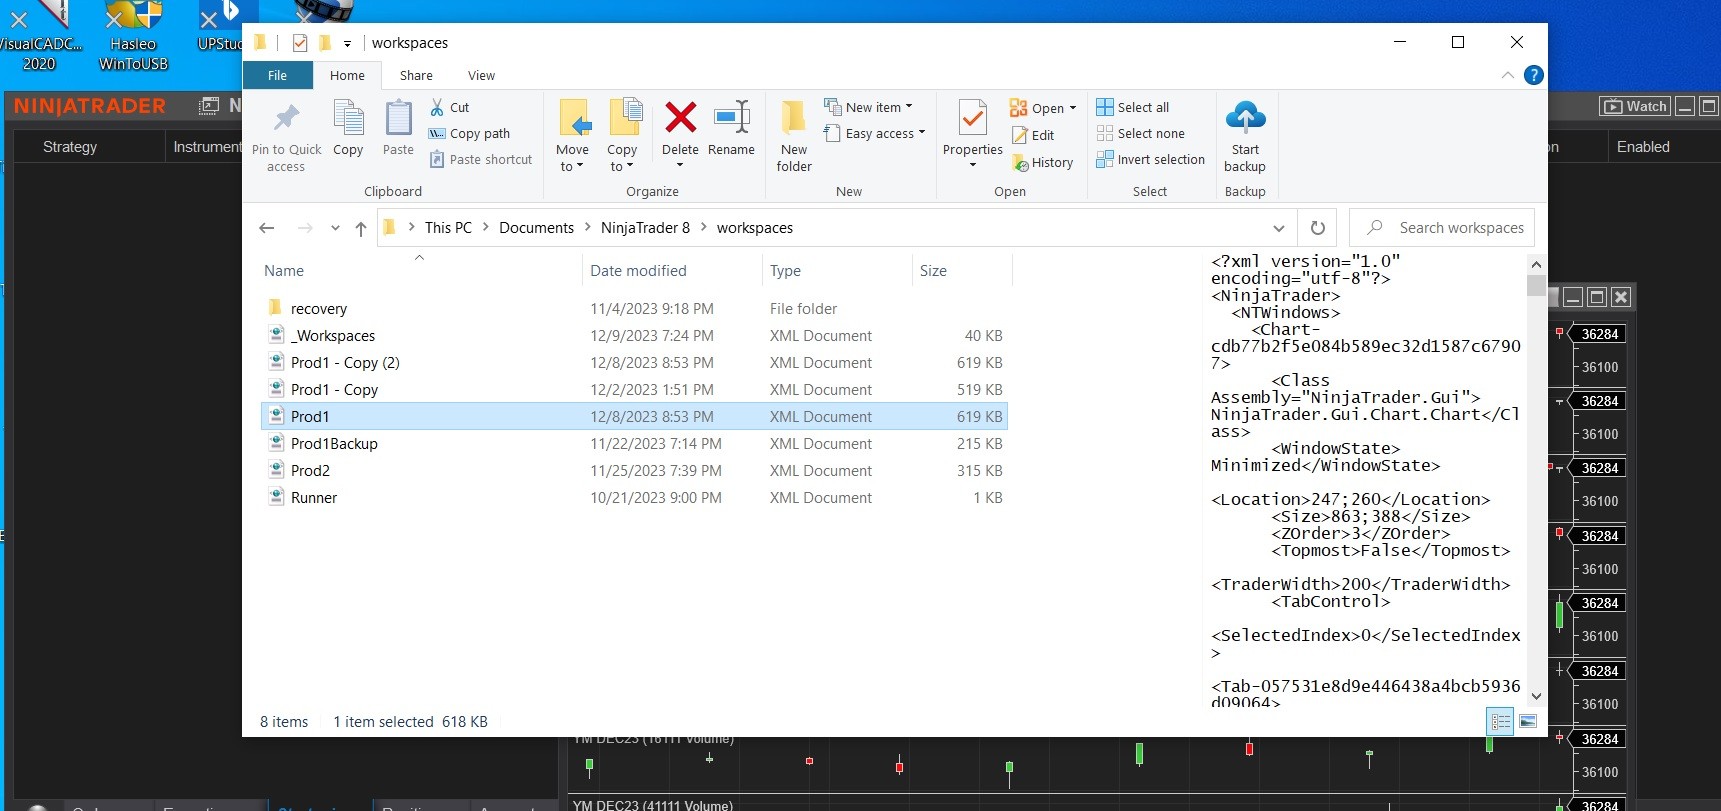1721x811 pixels.
Task: Expand the Open button dropdown
Action: 1073,108
